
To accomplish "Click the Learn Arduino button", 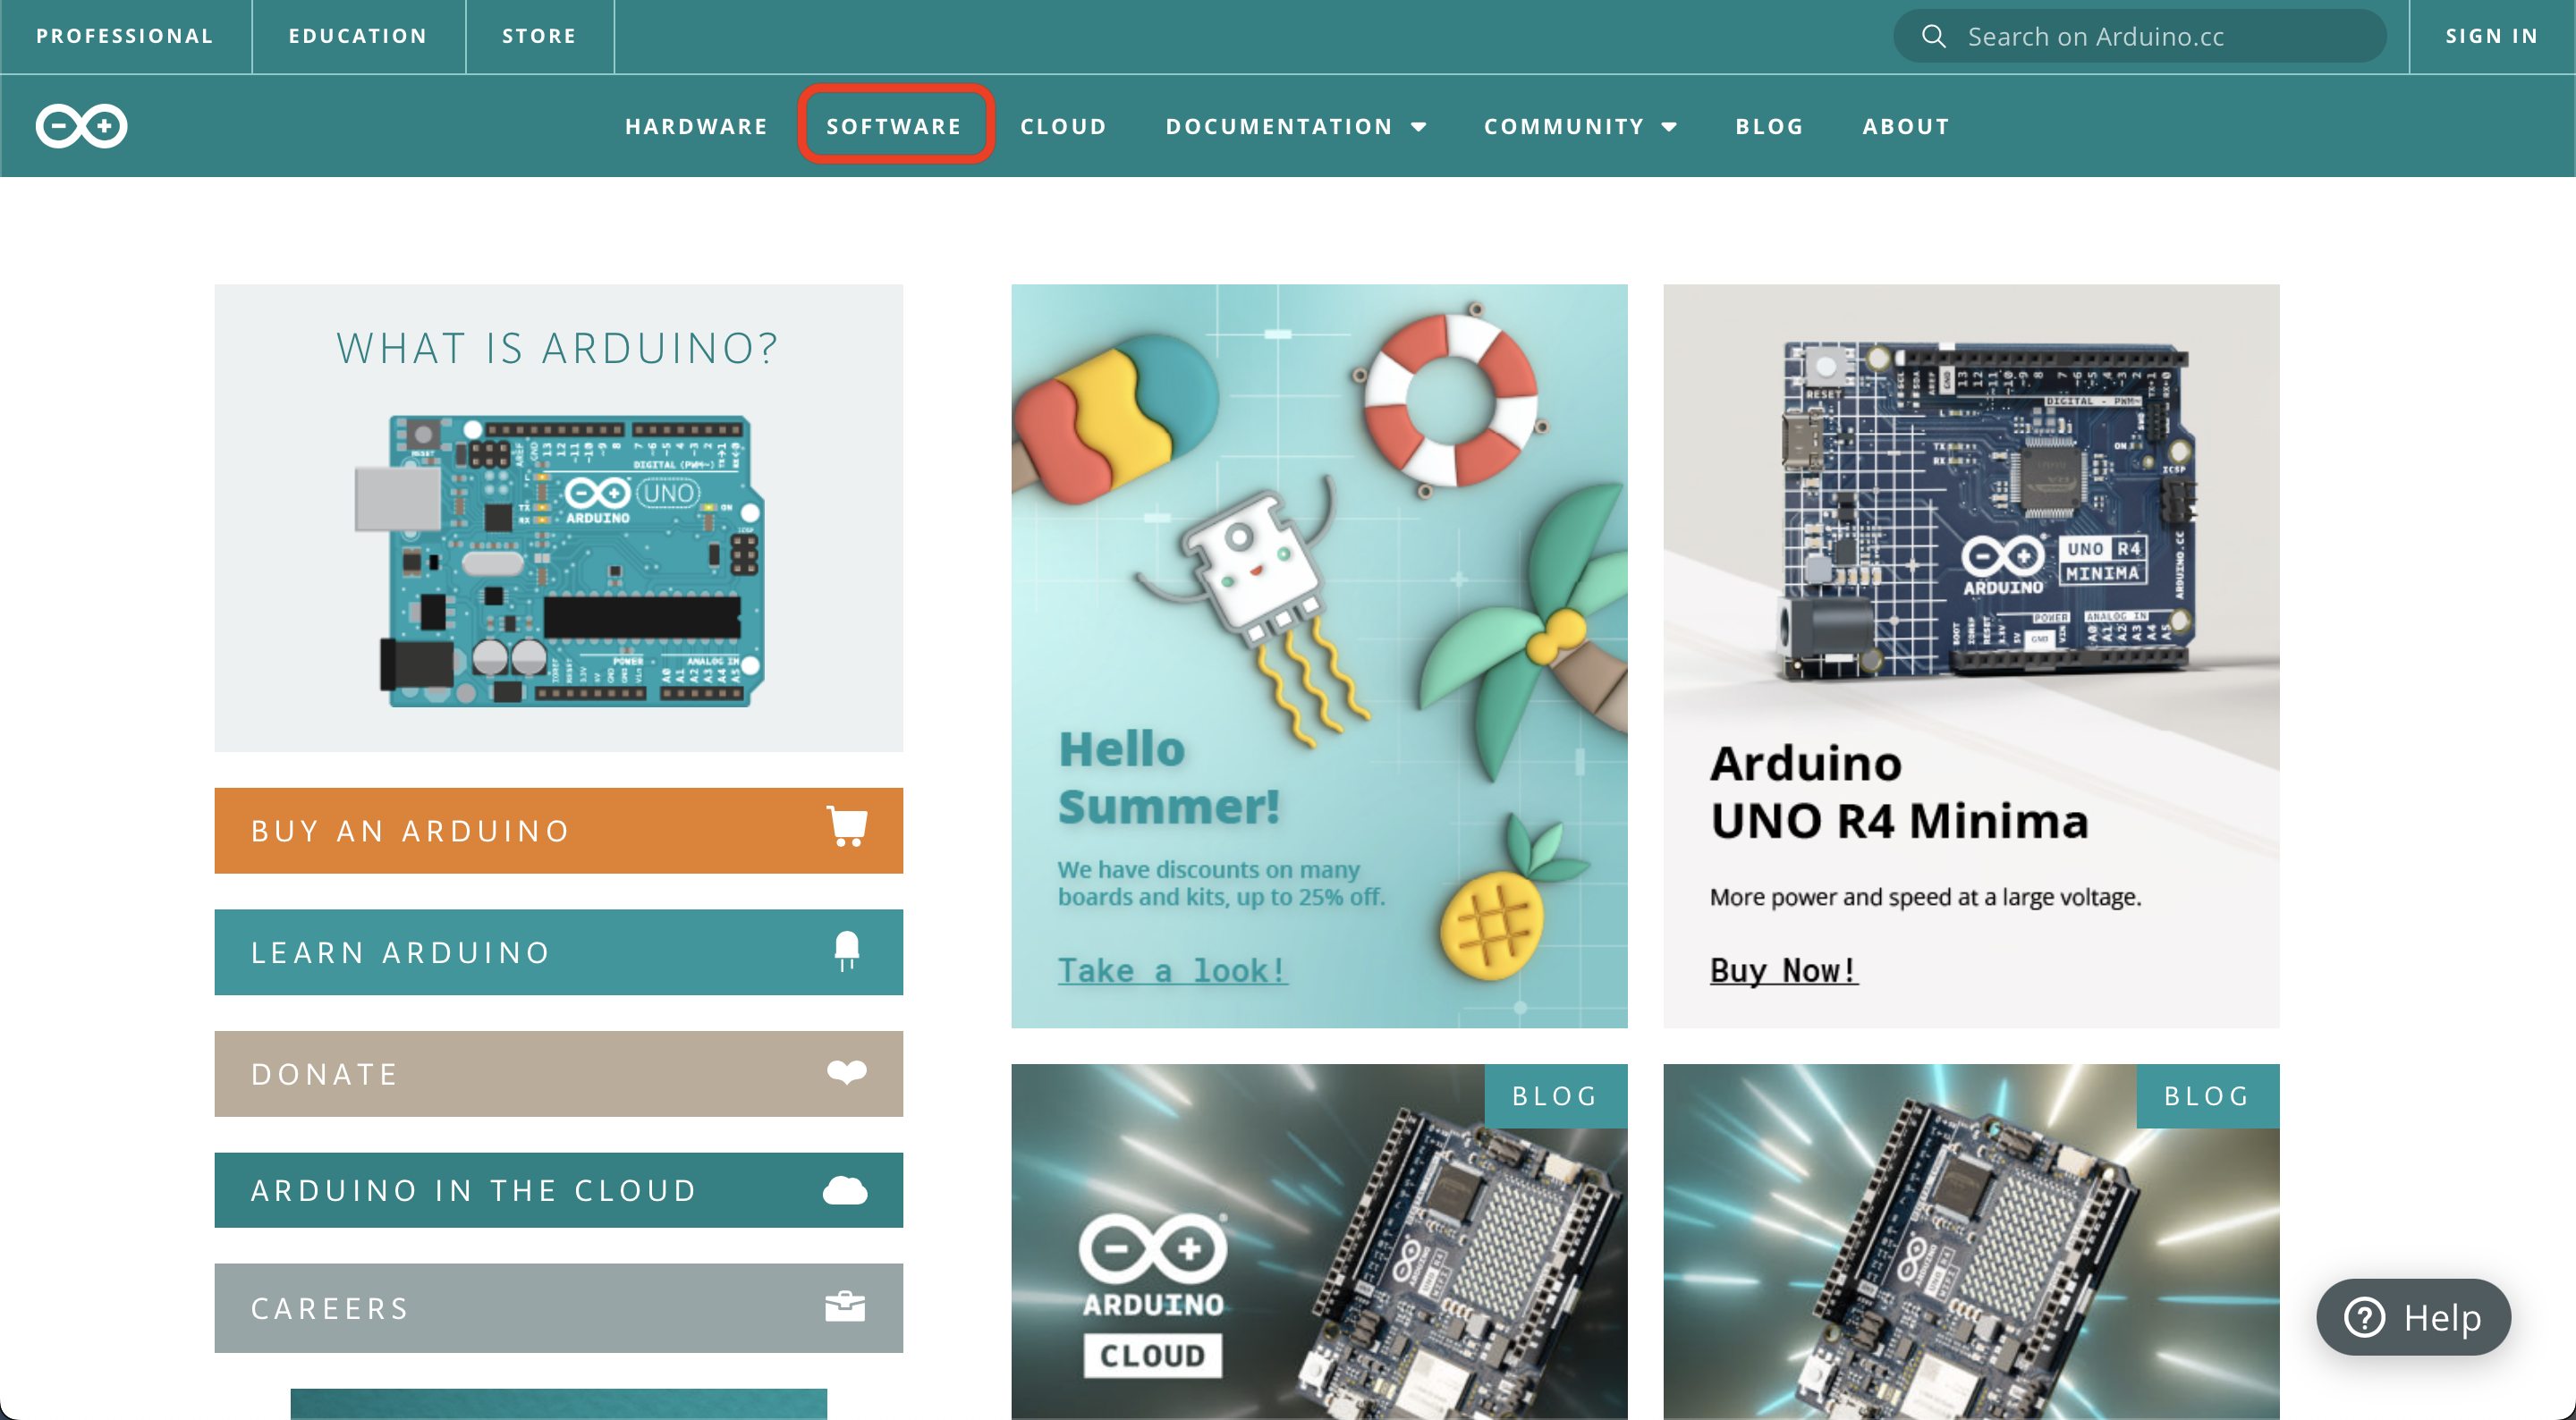I will coord(558,952).
